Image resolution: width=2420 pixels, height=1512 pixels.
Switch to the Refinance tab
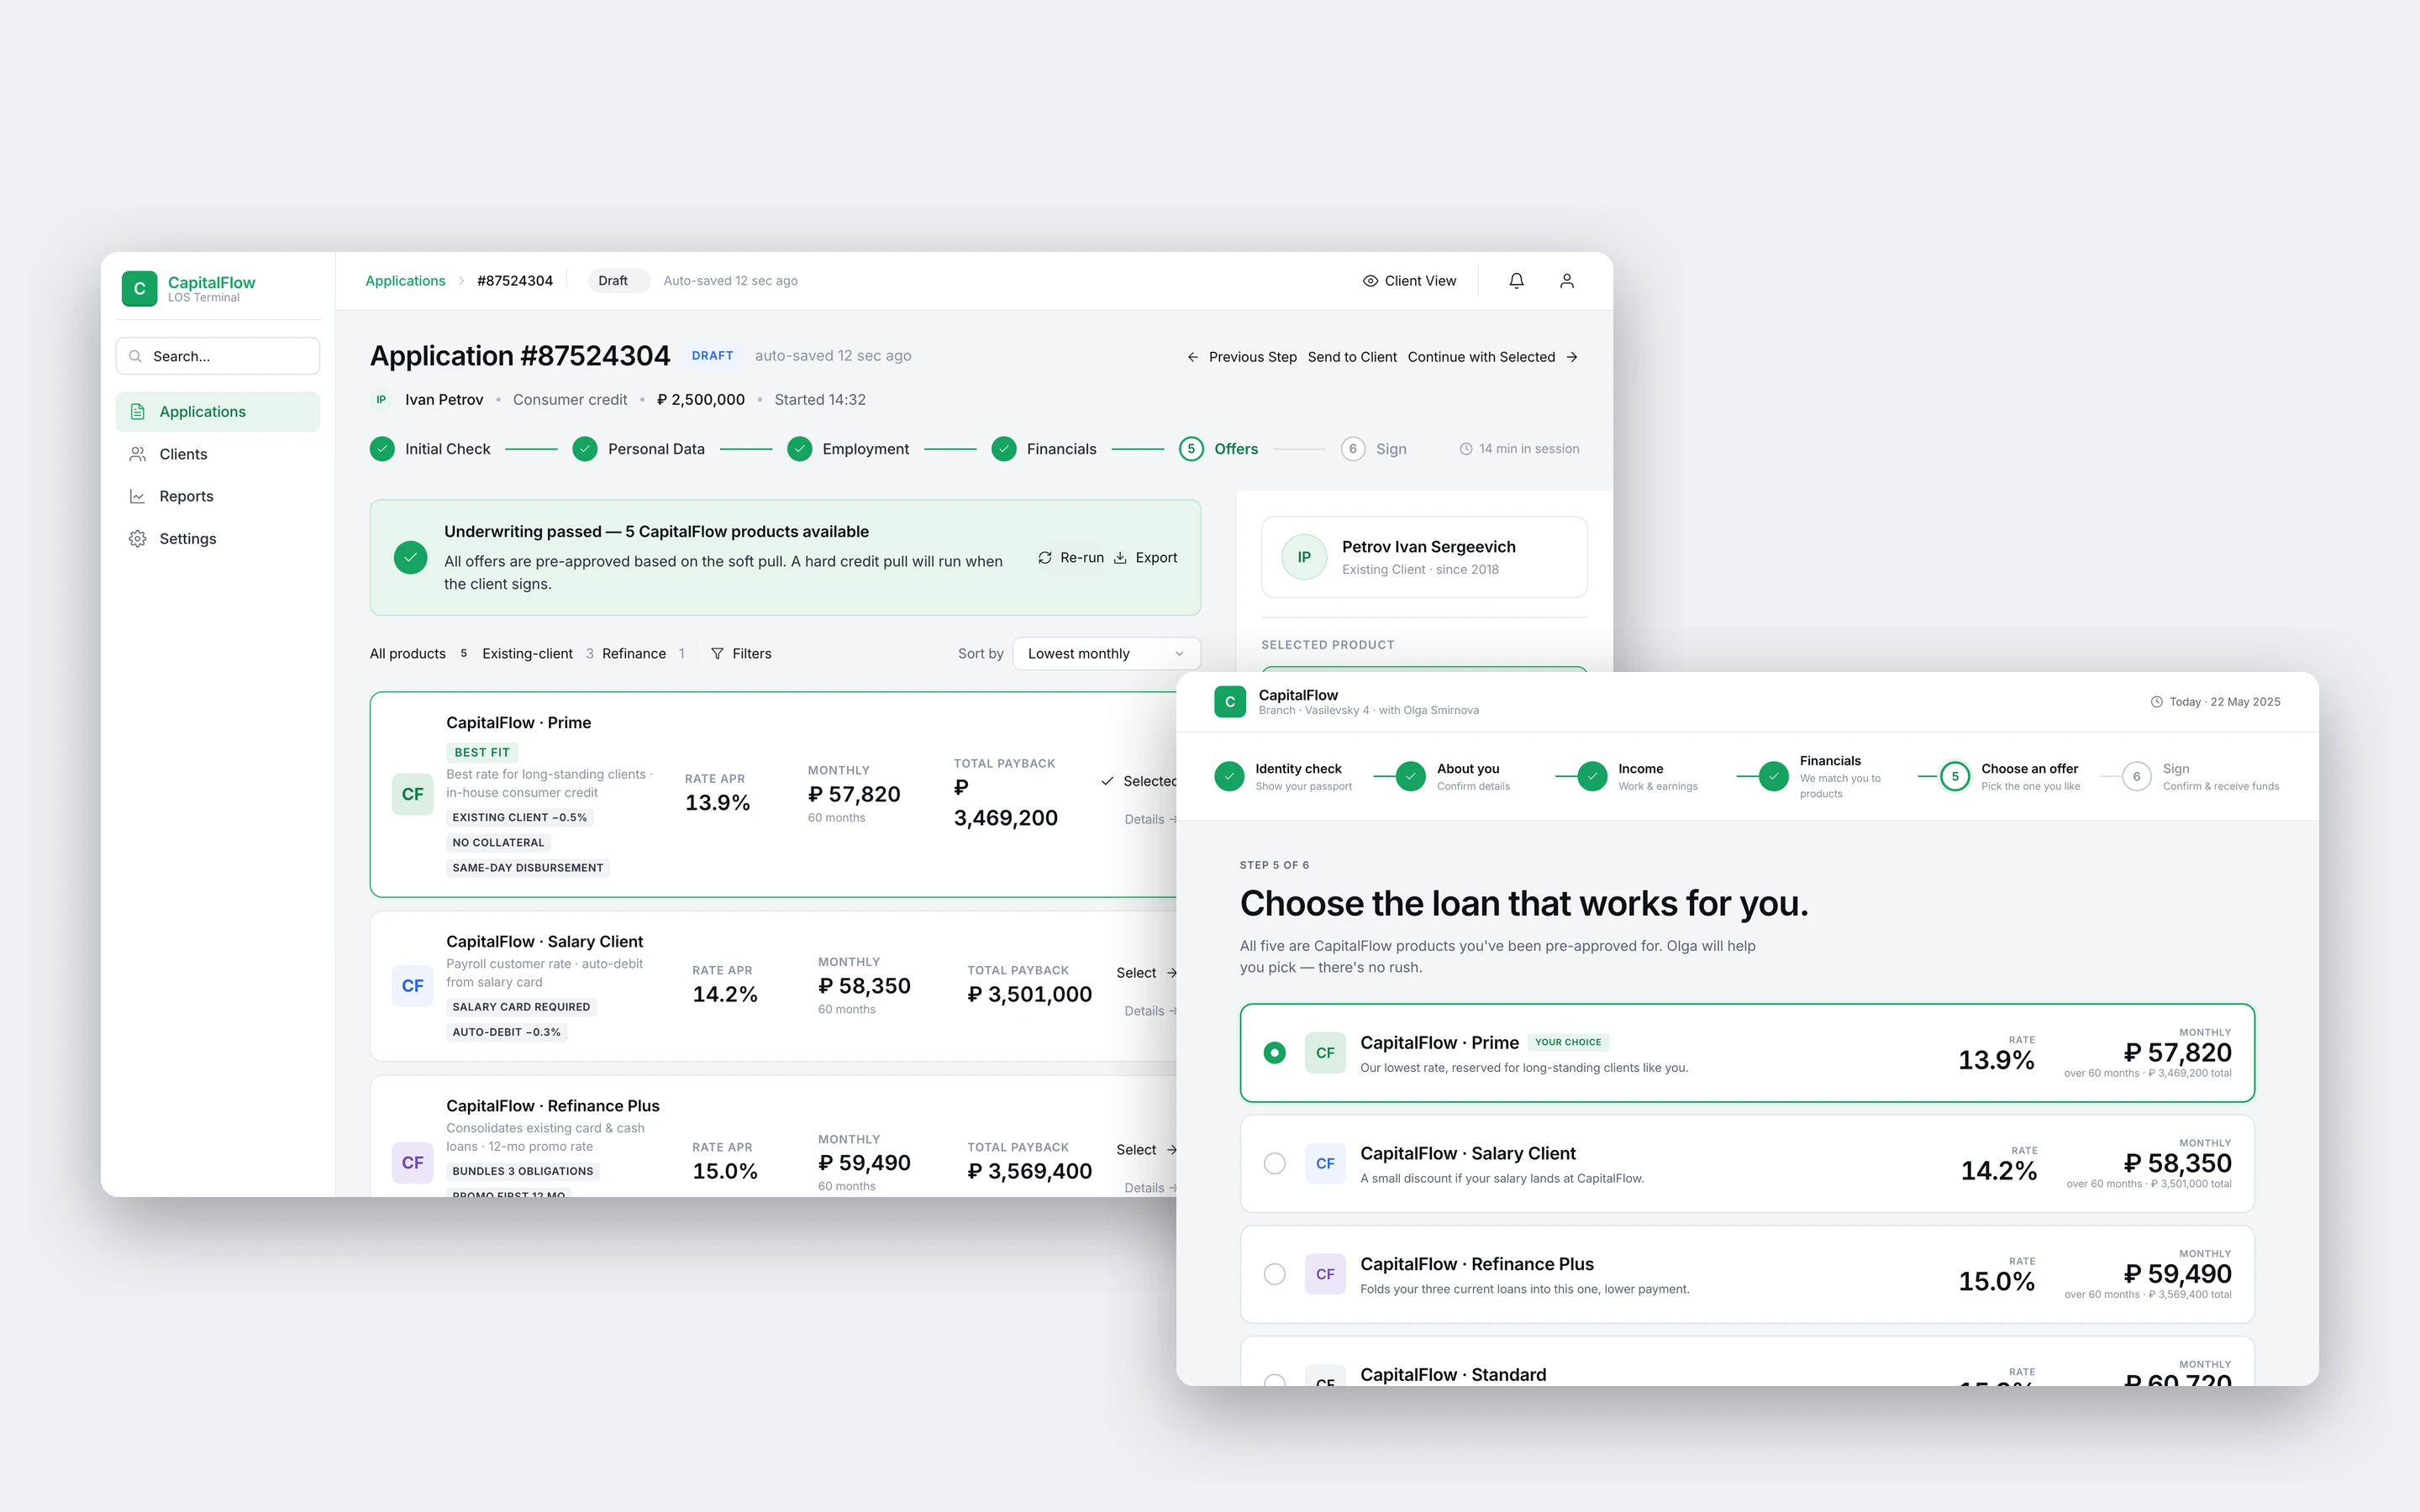[643, 654]
